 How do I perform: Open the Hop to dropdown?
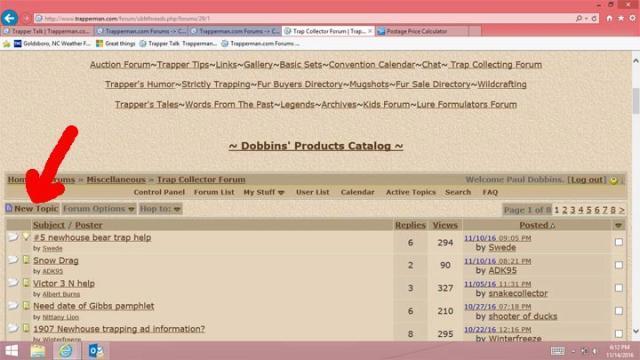160,209
